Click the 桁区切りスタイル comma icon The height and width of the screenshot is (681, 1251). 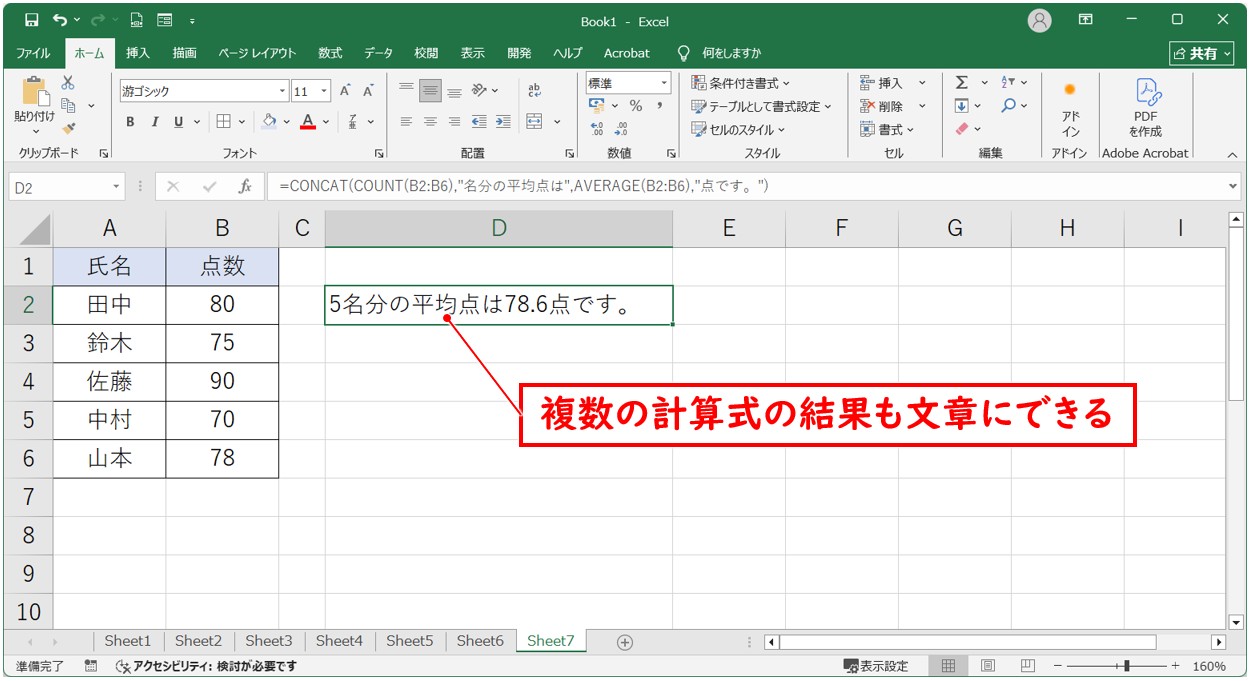pyautogui.click(x=660, y=105)
